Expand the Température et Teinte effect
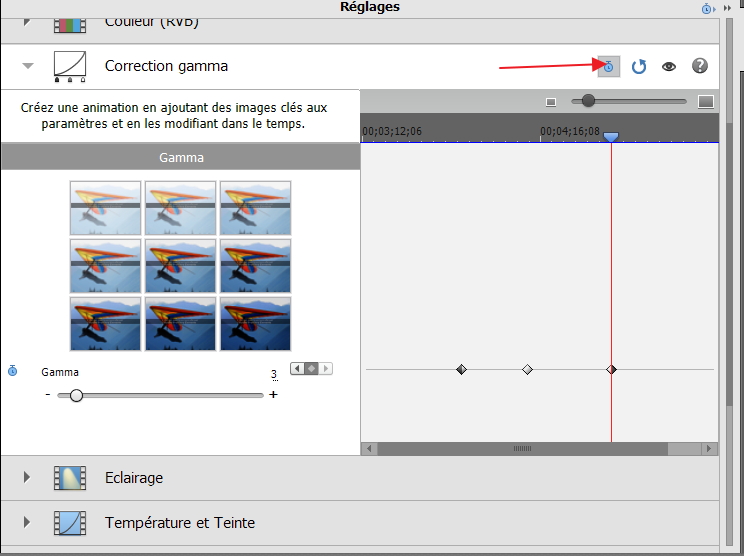This screenshot has width=744, height=556. (x=27, y=522)
